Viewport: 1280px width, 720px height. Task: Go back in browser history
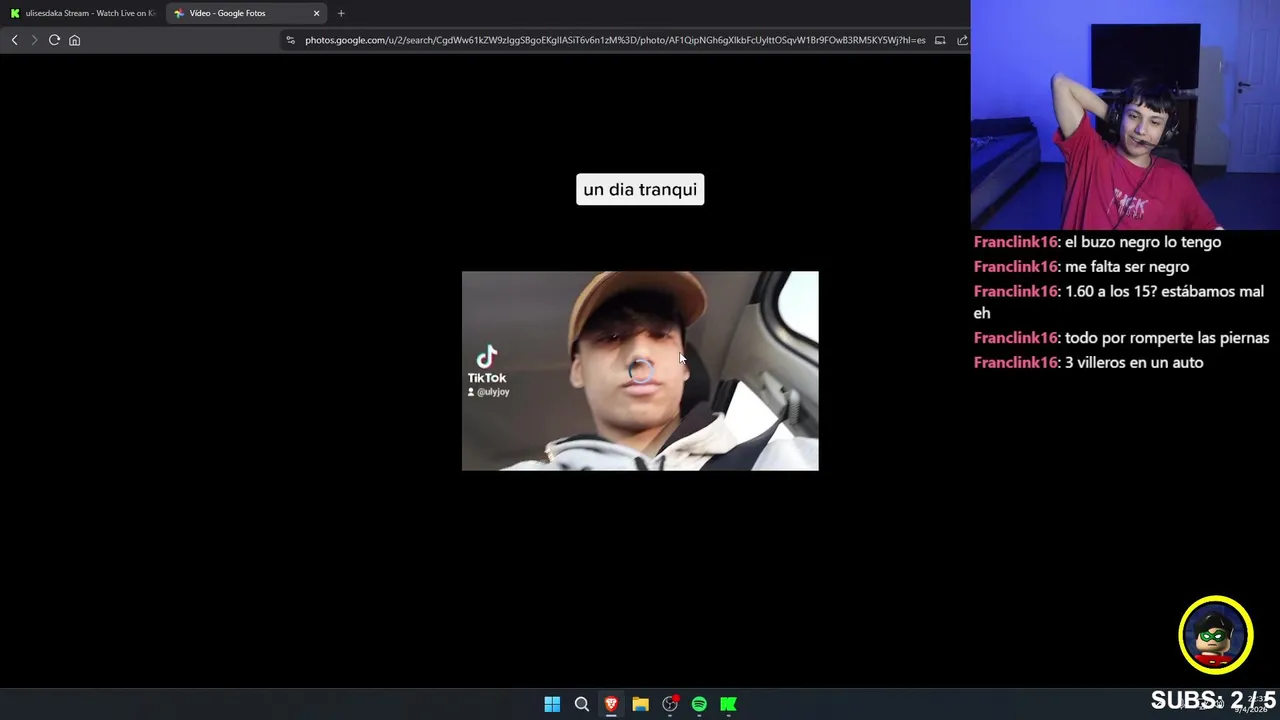[x=14, y=40]
